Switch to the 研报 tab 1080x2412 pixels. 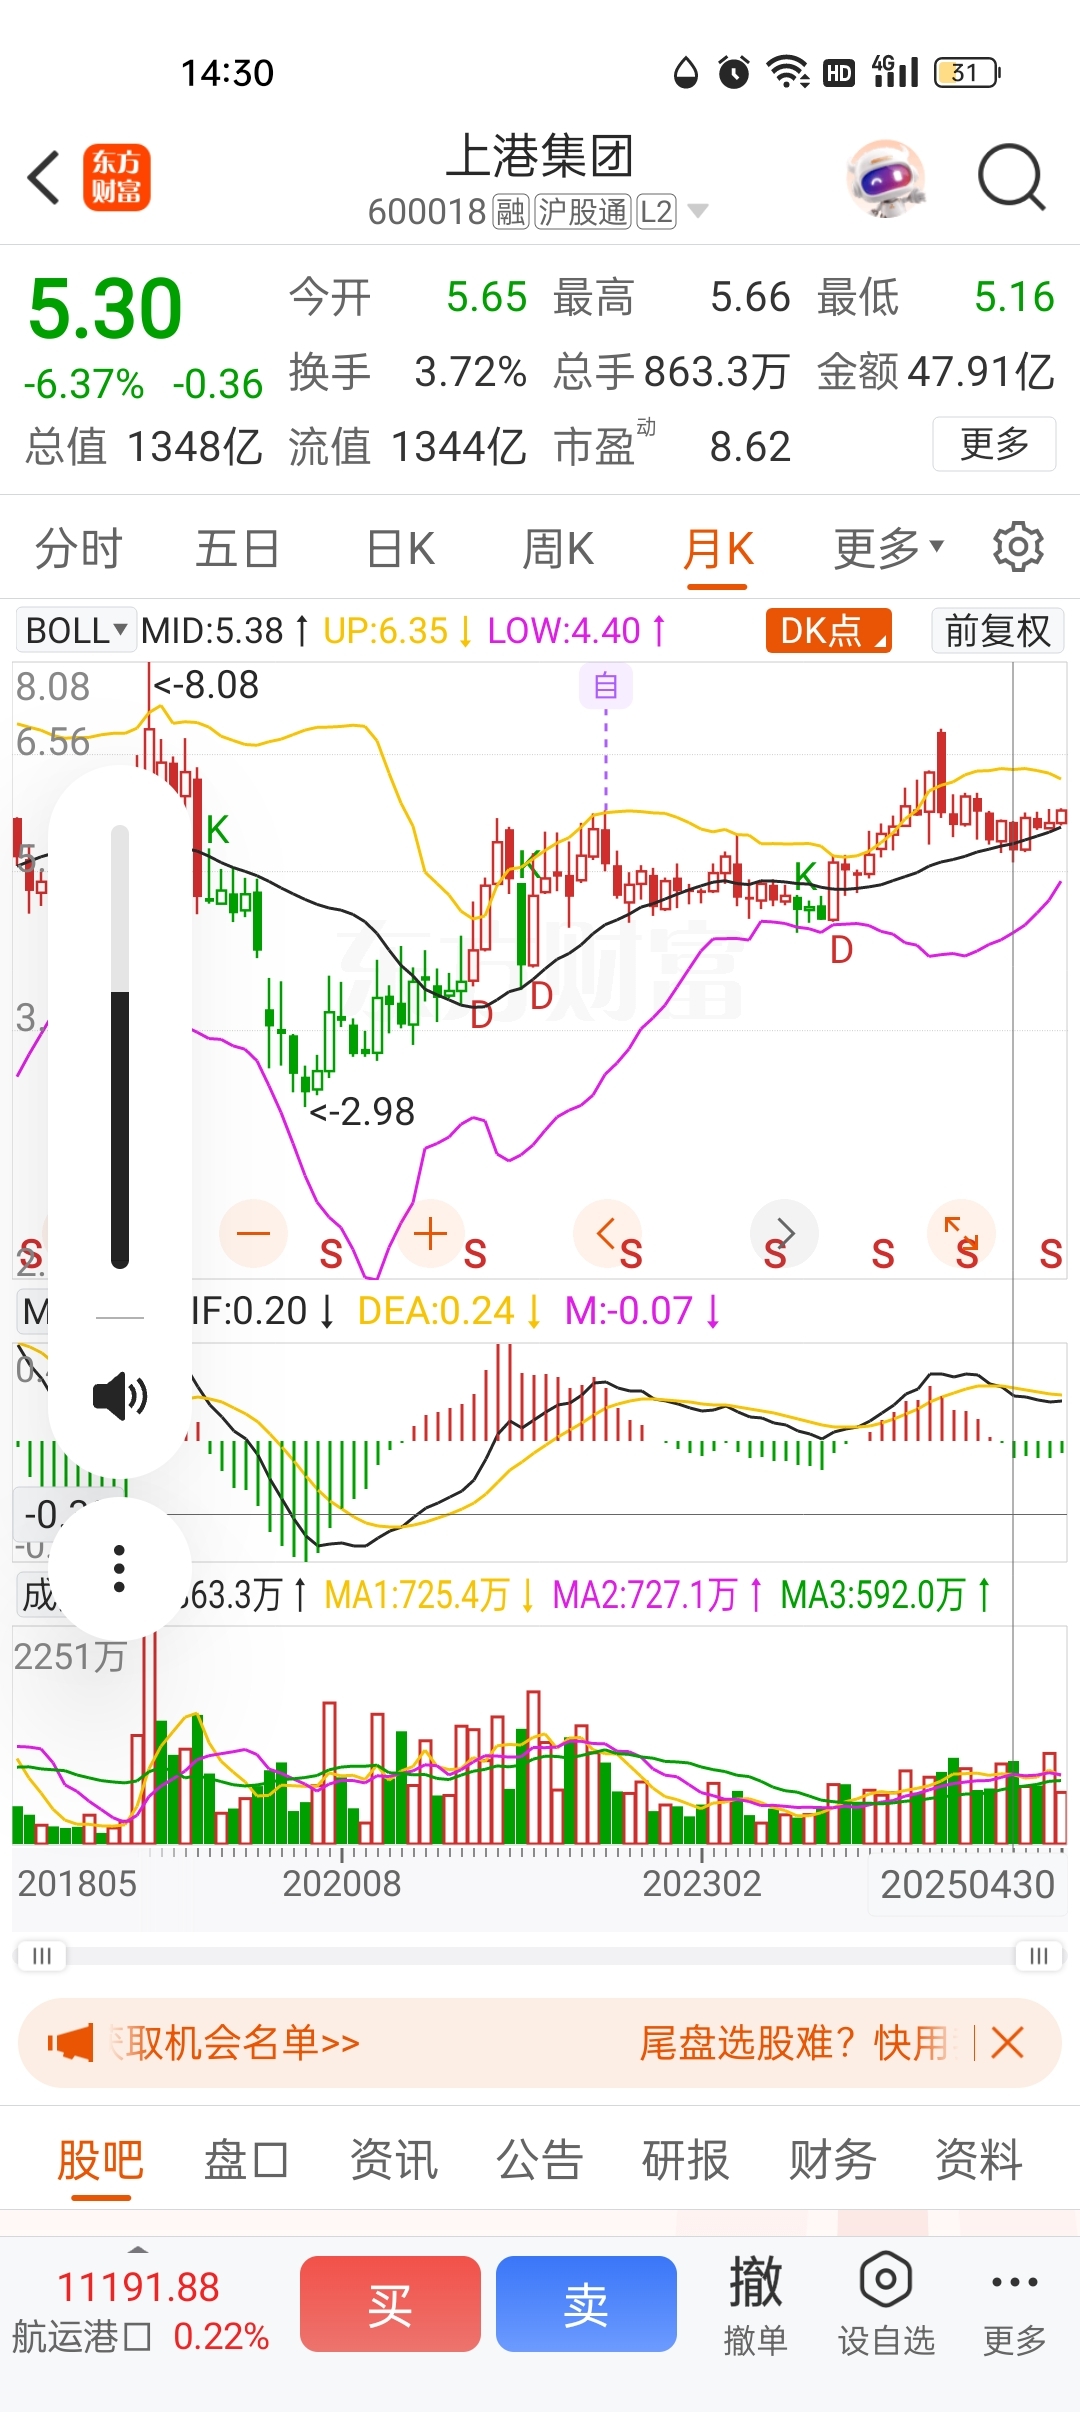point(686,2160)
